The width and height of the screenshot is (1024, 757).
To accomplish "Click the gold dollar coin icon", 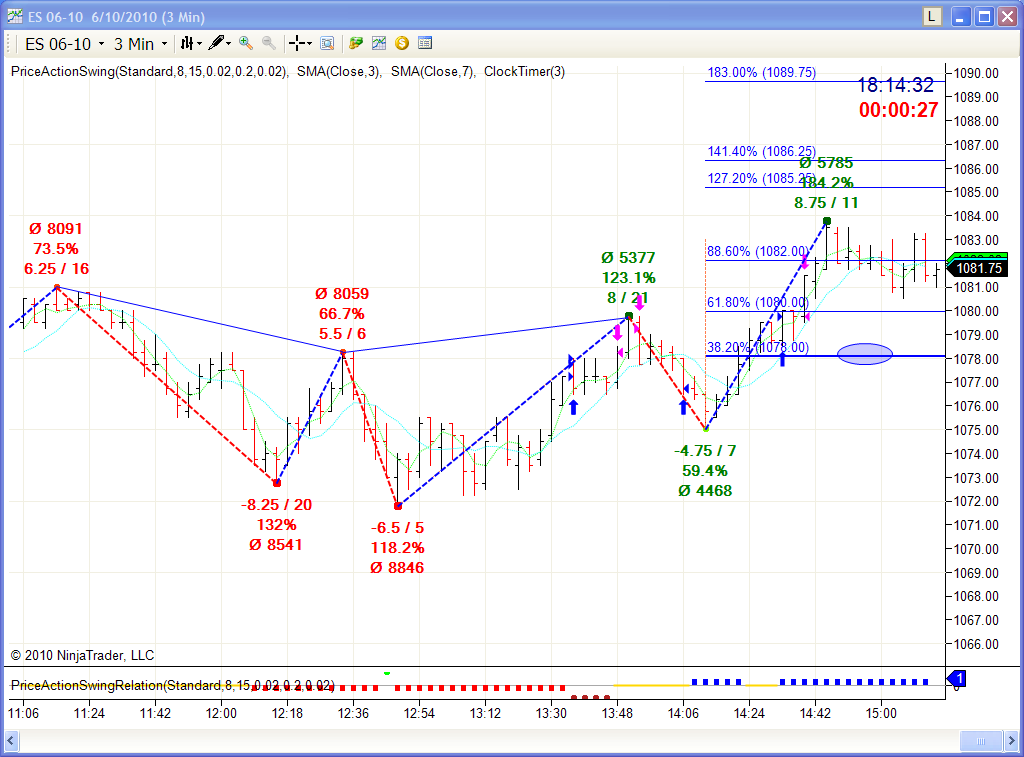I will pyautogui.click(x=402, y=43).
